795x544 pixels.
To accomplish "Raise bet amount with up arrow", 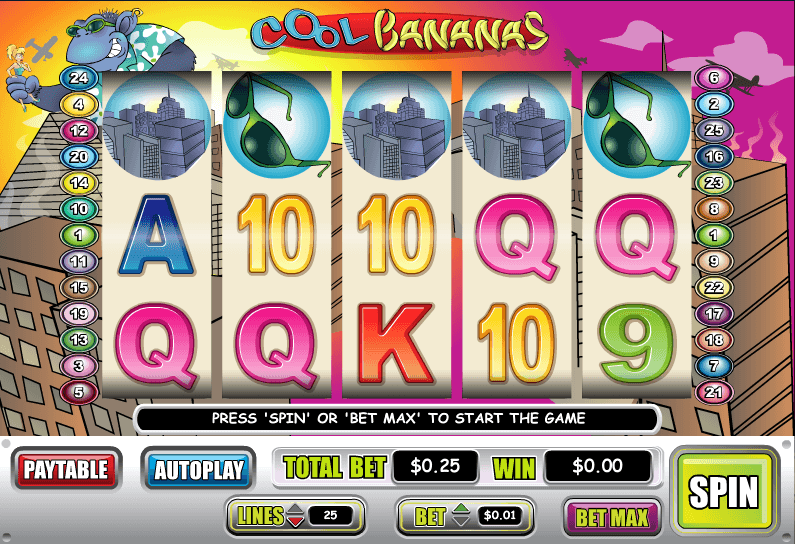I will [461, 508].
